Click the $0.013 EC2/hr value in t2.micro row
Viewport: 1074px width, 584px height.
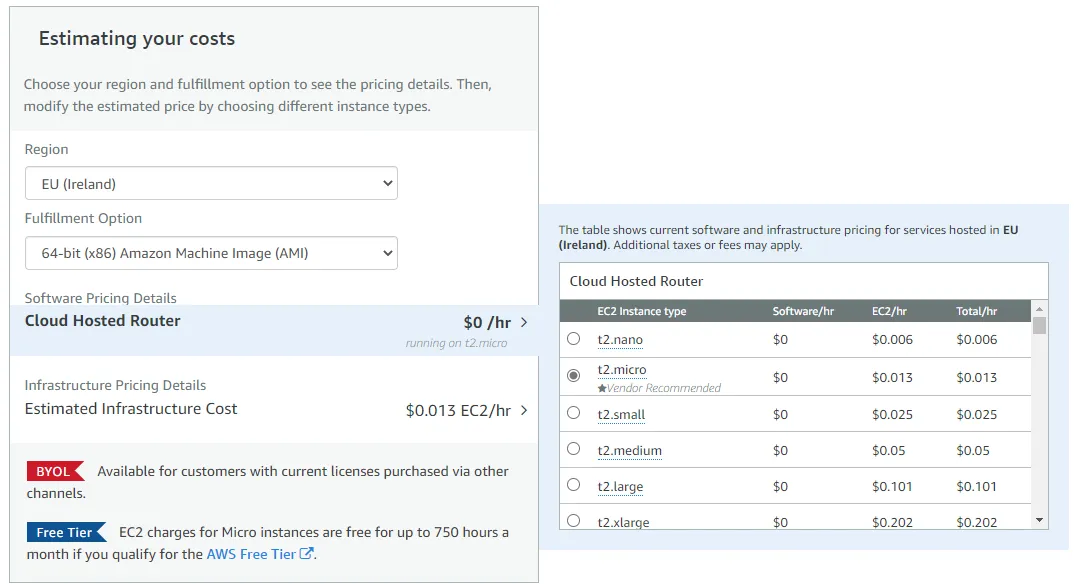[x=892, y=377]
